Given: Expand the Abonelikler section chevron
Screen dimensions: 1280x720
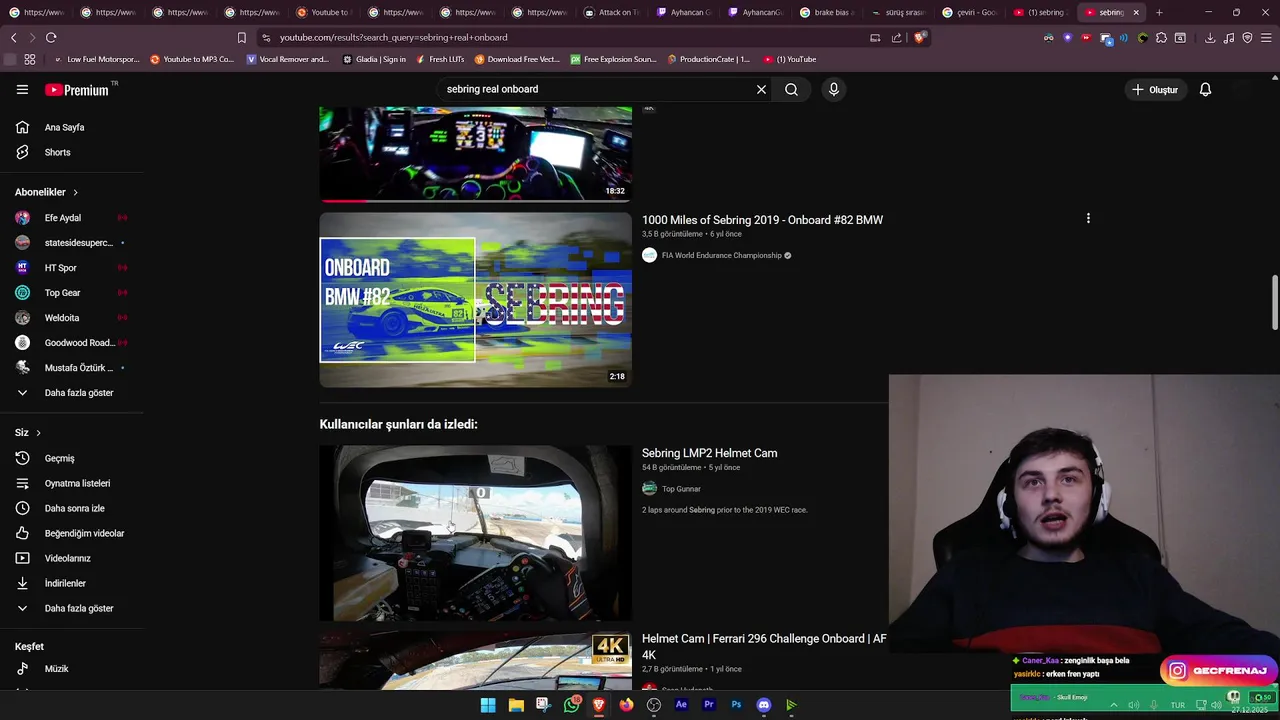Looking at the screenshot, I should click(x=75, y=192).
